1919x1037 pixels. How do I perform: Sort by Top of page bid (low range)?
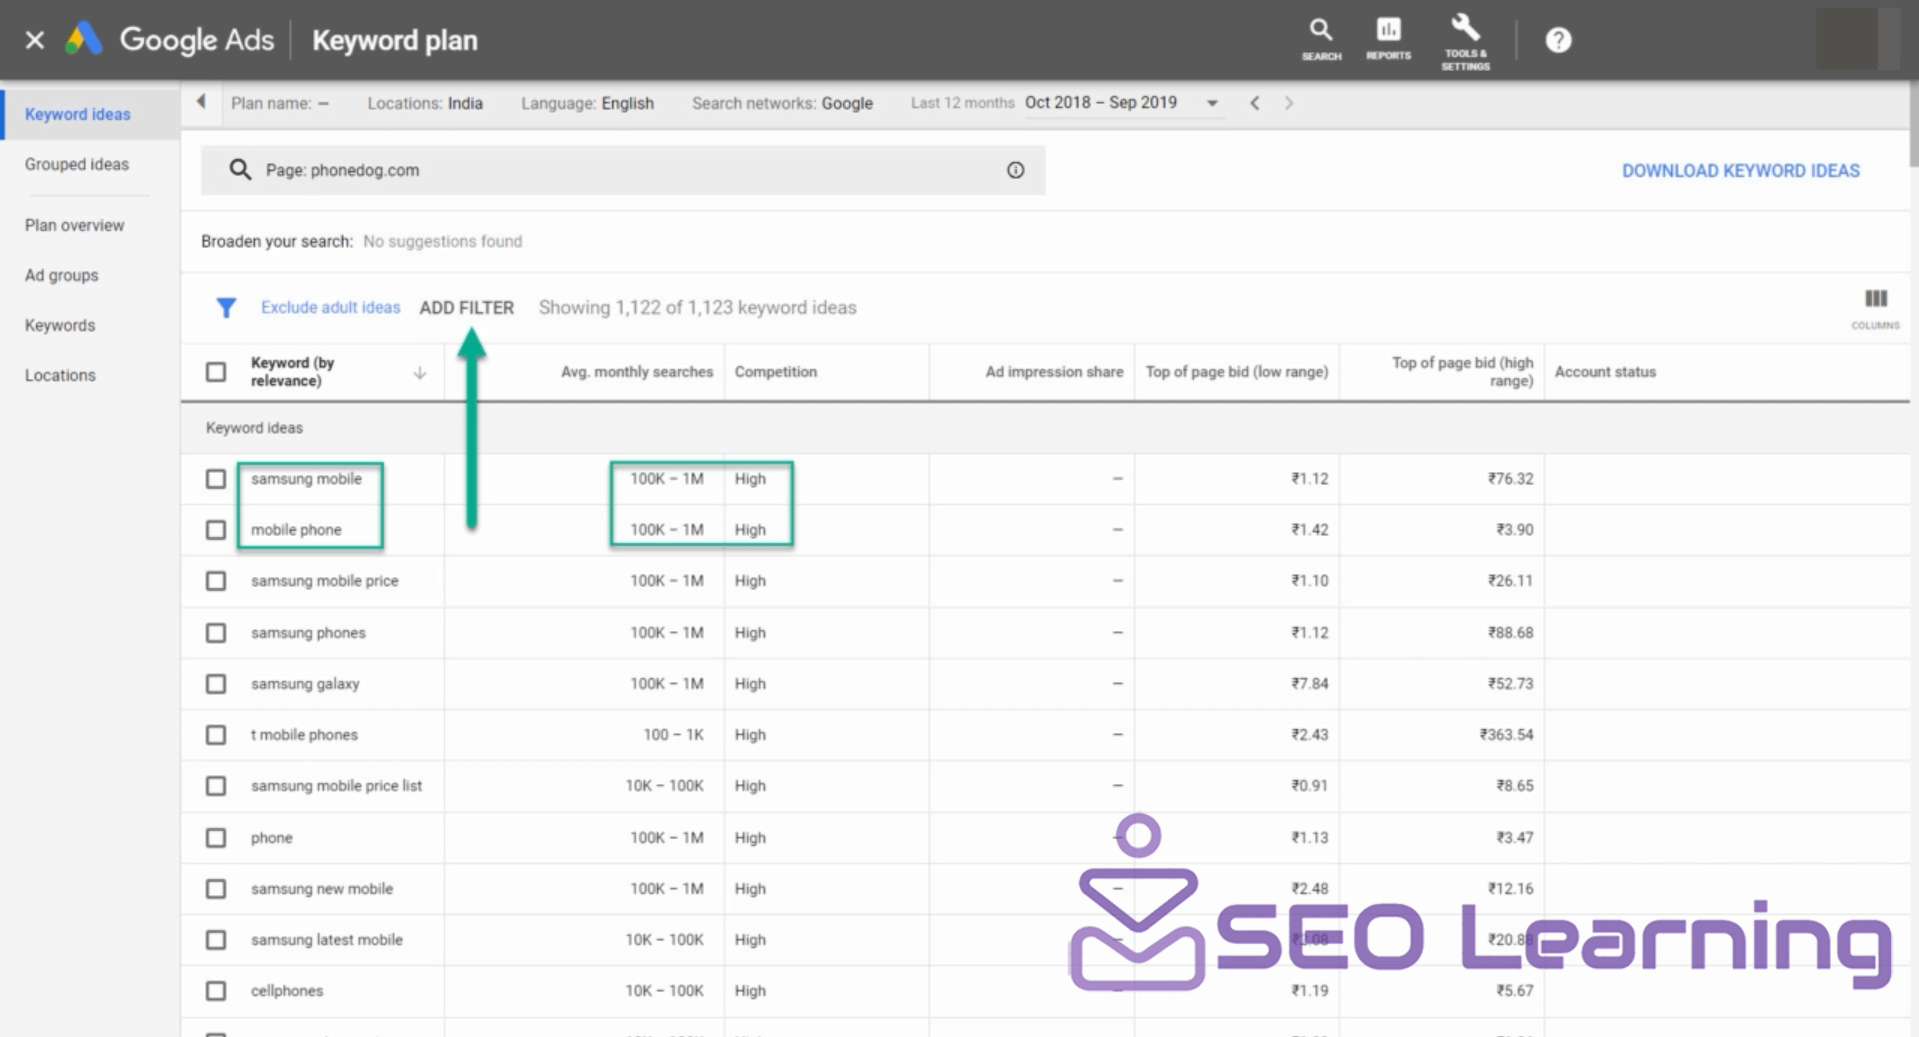[x=1237, y=372]
